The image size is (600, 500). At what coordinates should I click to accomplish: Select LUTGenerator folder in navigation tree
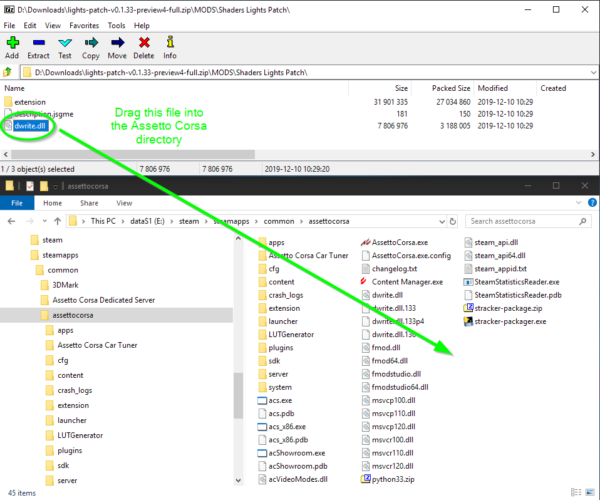point(74,435)
